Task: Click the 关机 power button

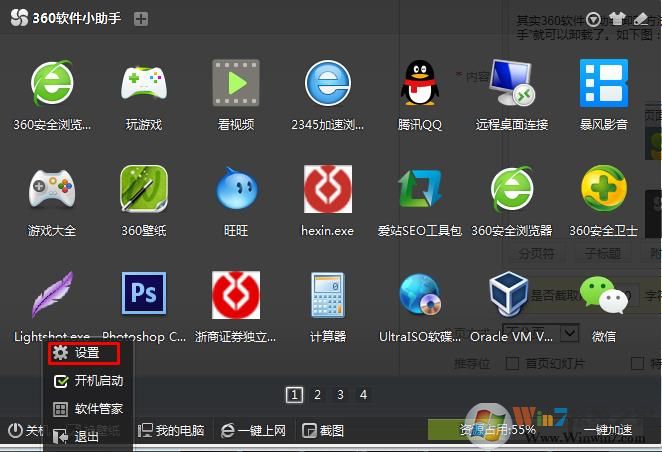Action: tap(25, 430)
